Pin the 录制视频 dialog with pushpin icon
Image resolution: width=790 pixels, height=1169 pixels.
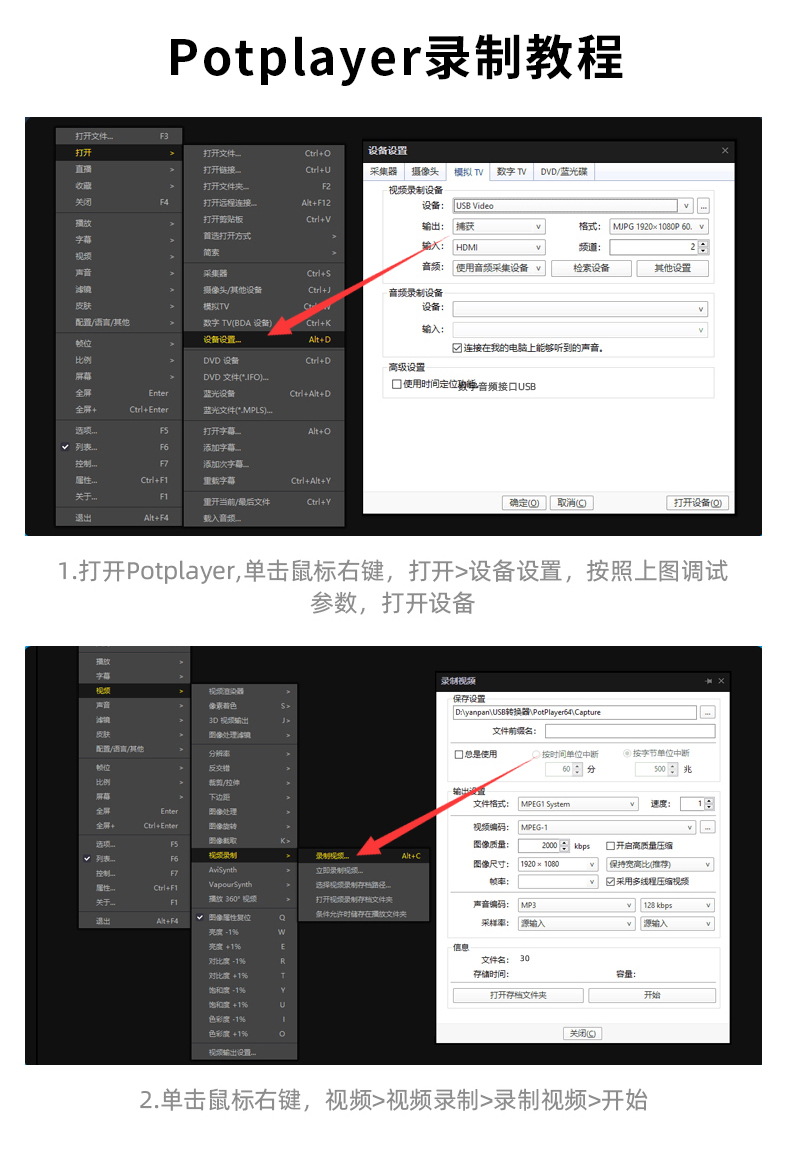coord(708,681)
